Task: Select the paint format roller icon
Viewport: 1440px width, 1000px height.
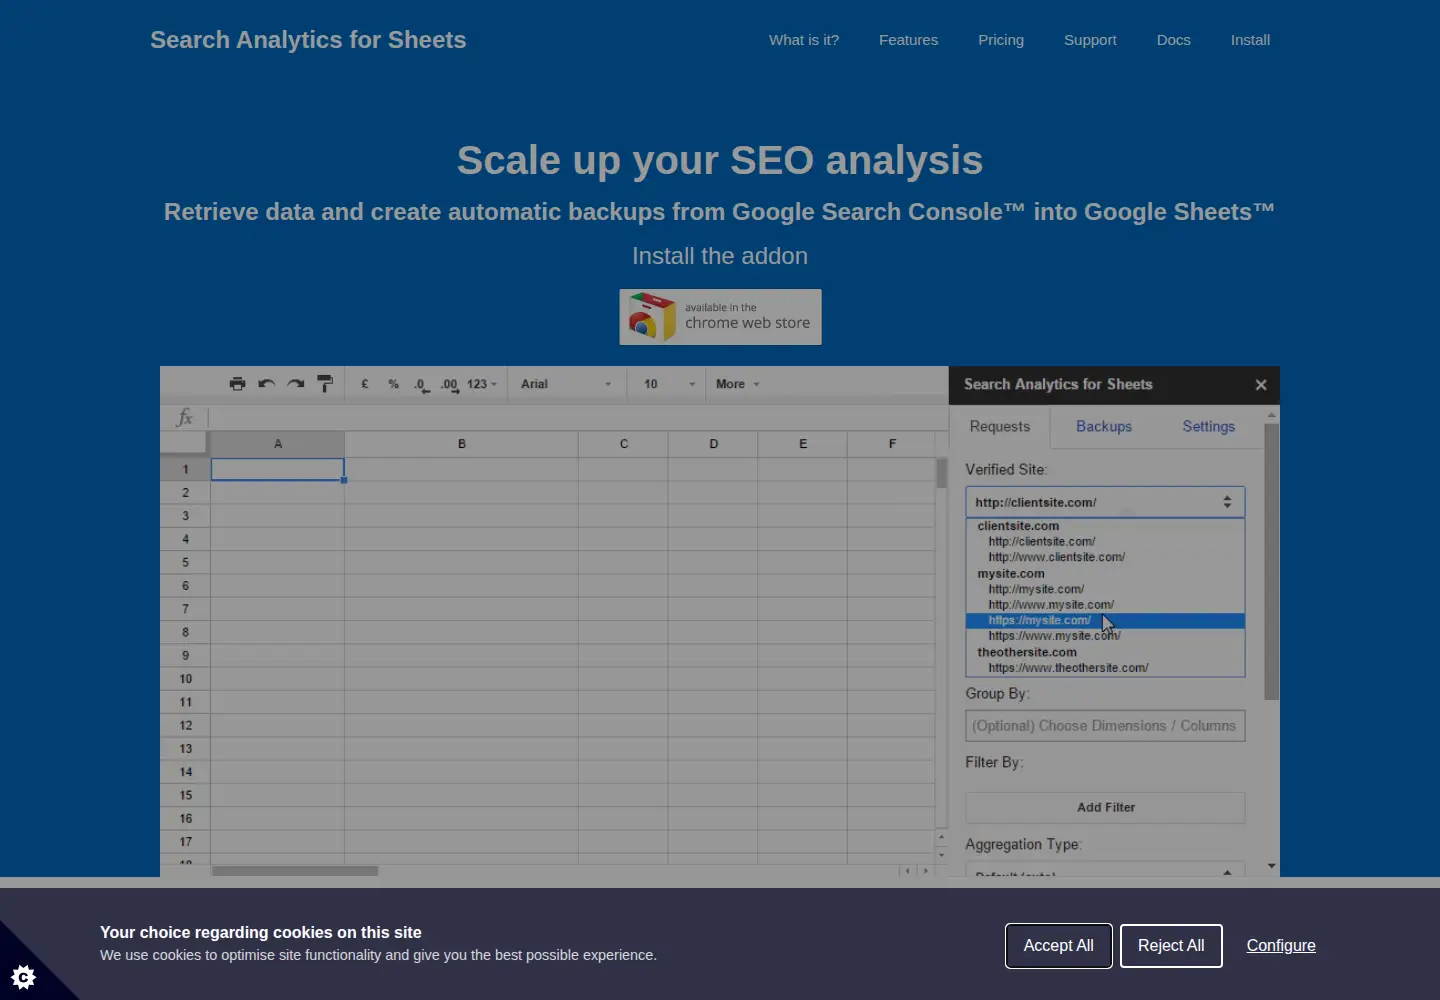Action: pos(325,384)
